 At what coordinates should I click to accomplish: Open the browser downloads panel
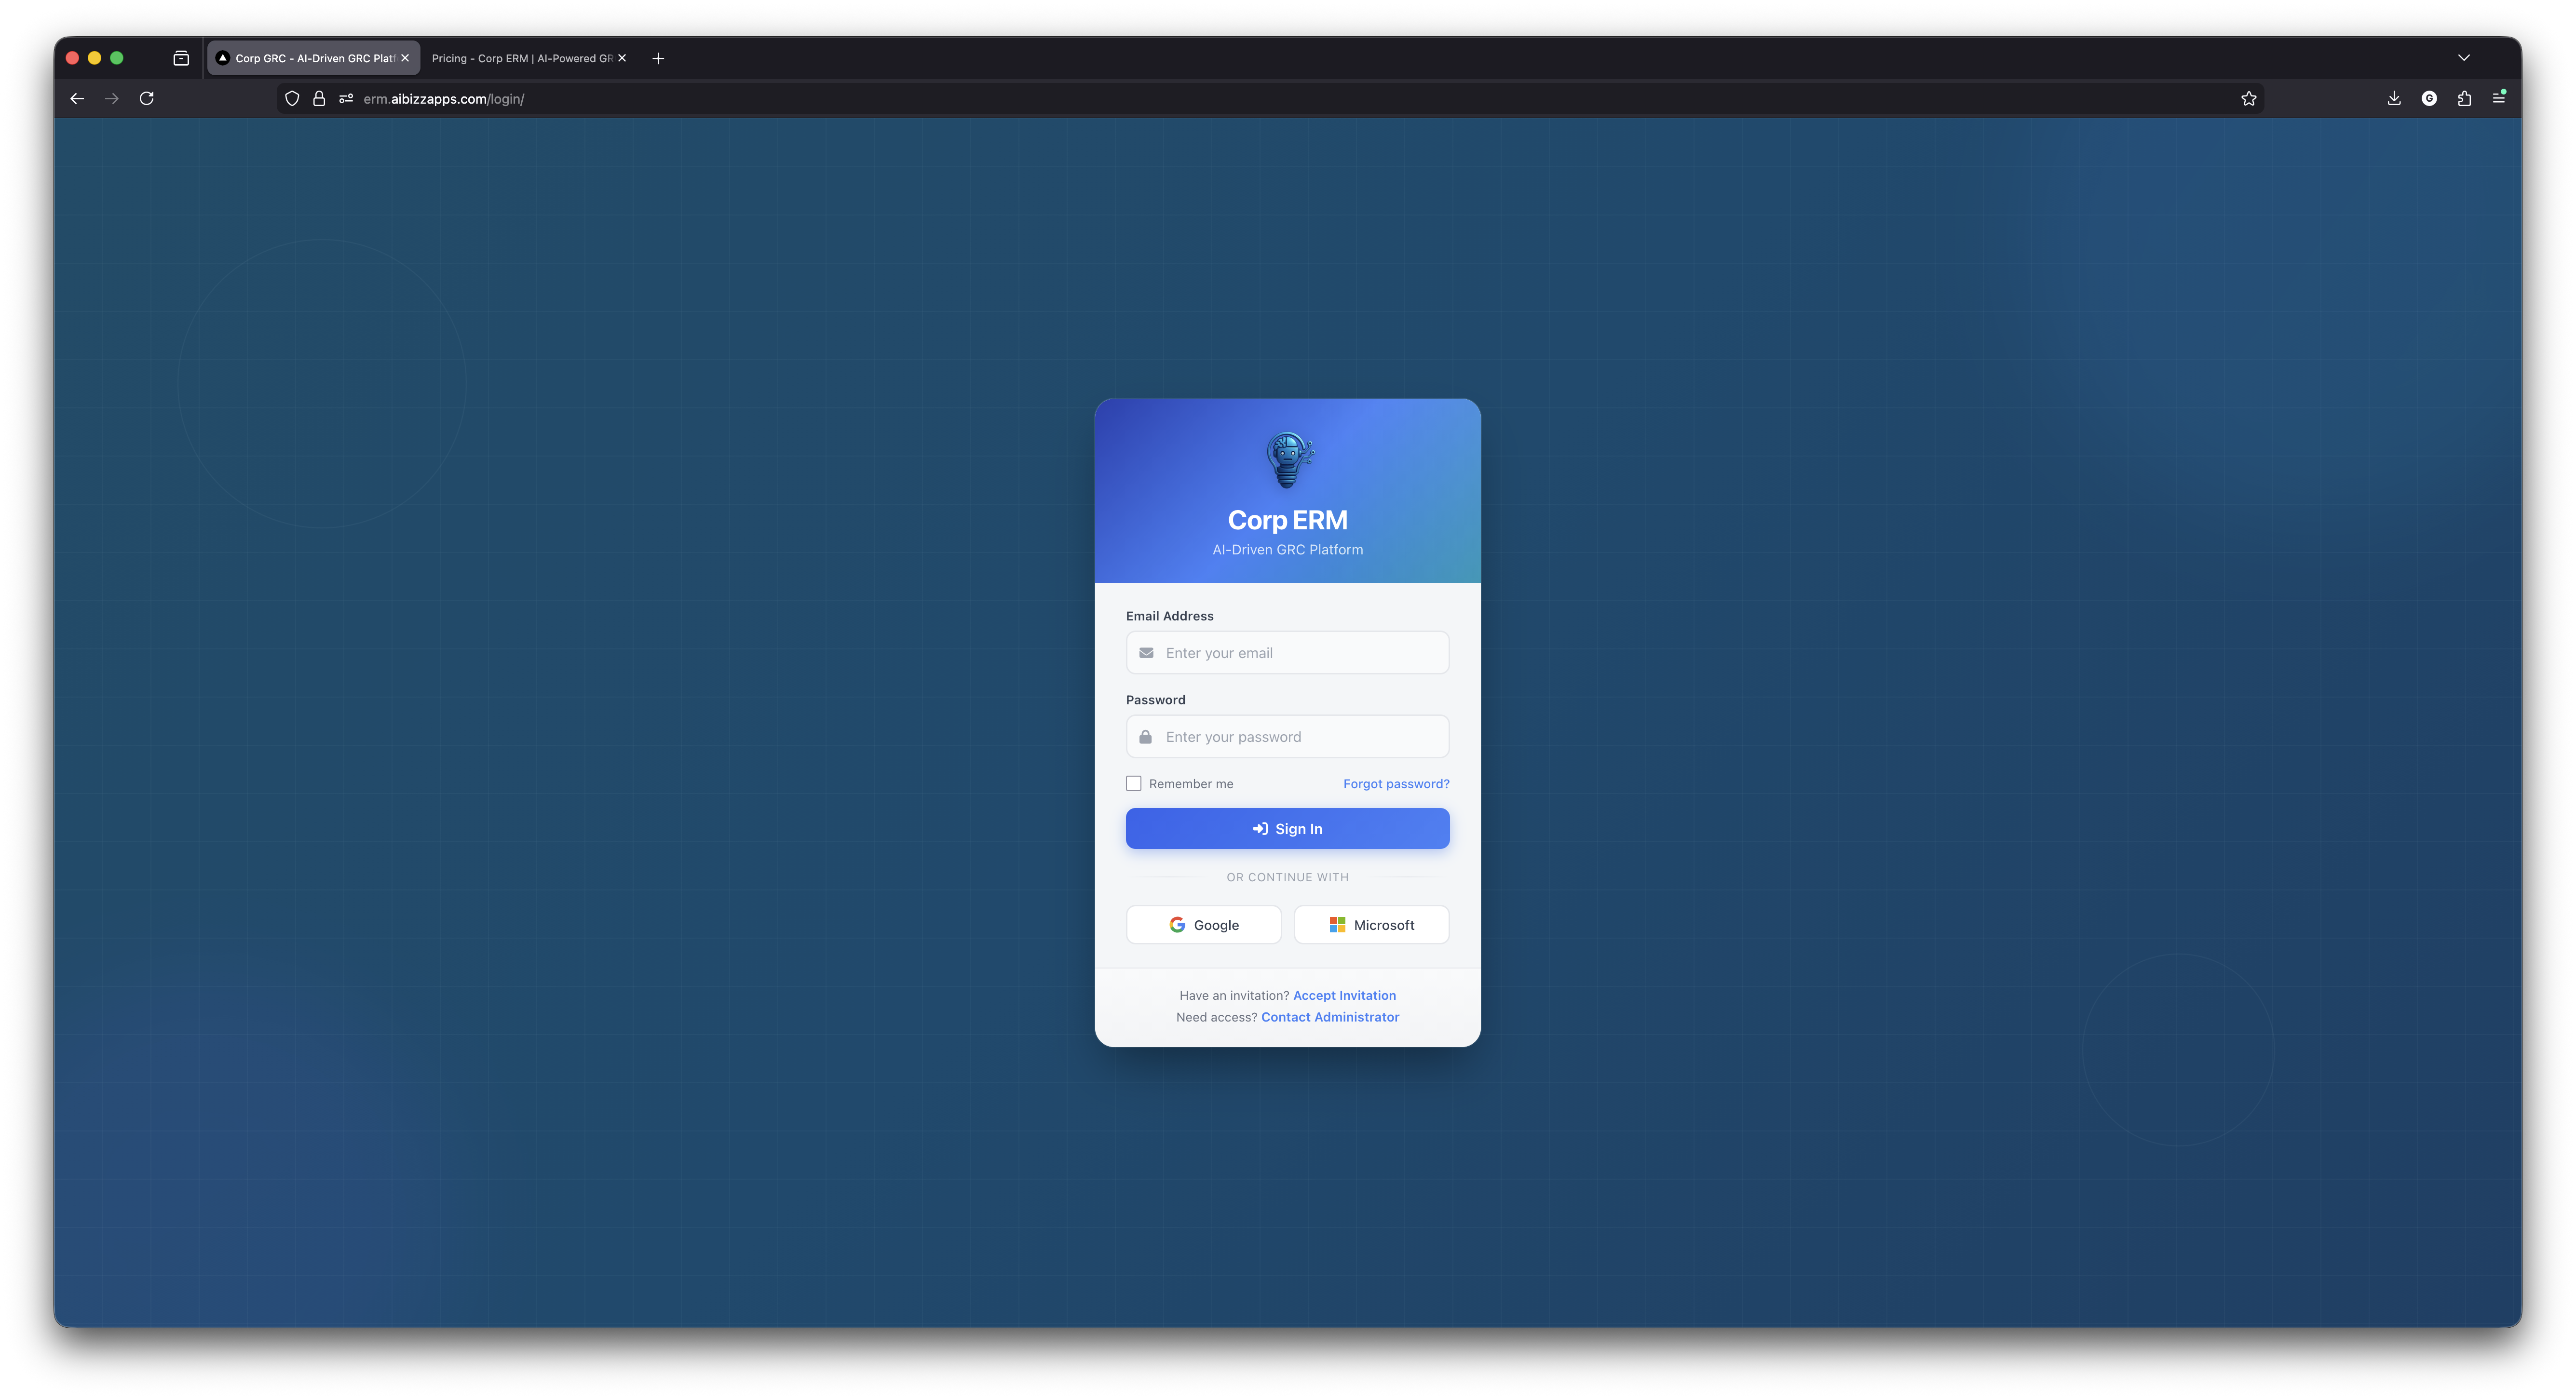tap(2393, 98)
